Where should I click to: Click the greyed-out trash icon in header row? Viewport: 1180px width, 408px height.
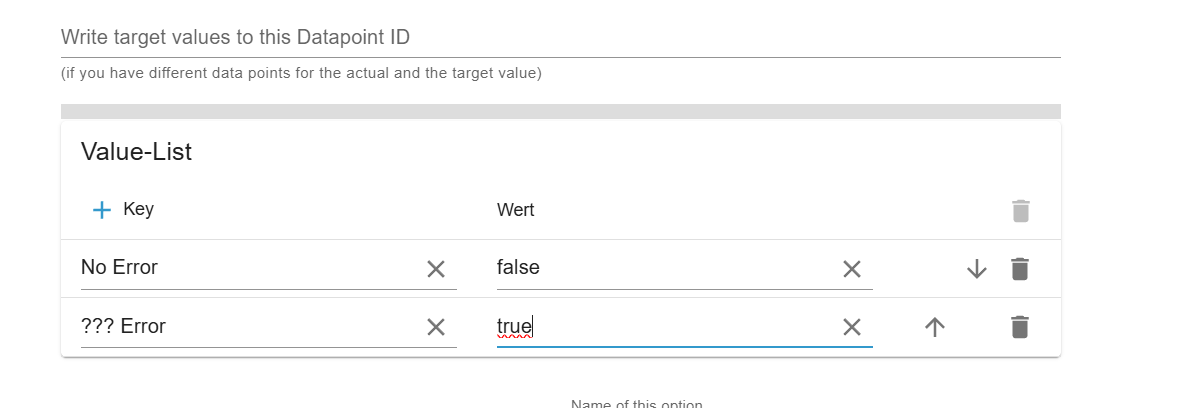click(1020, 211)
